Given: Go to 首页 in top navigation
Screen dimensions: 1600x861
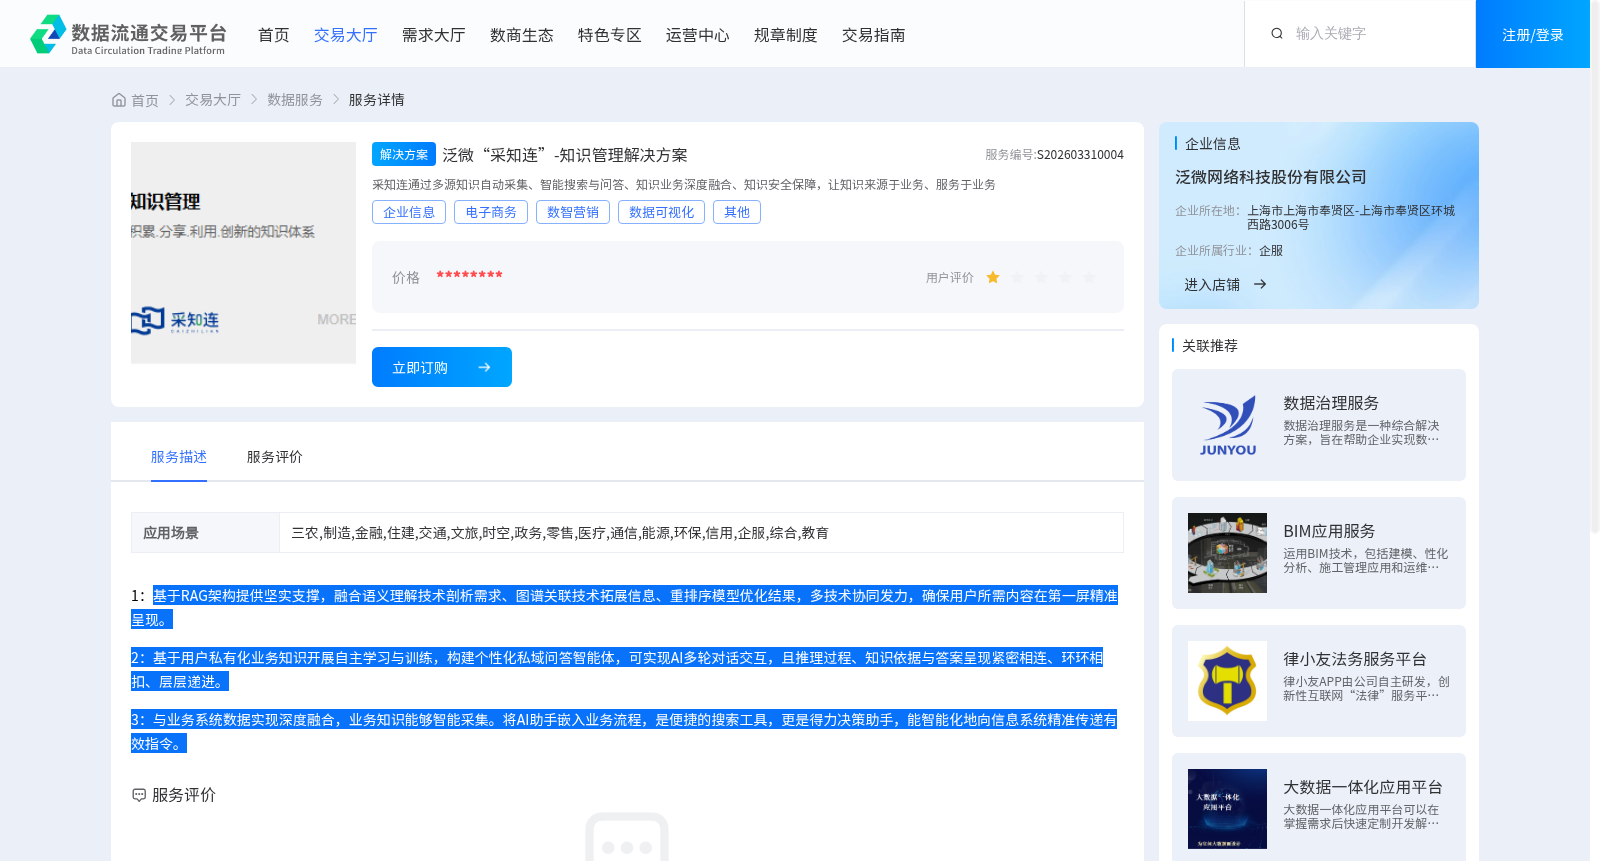Looking at the screenshot, I should click(x=274, y=35).
